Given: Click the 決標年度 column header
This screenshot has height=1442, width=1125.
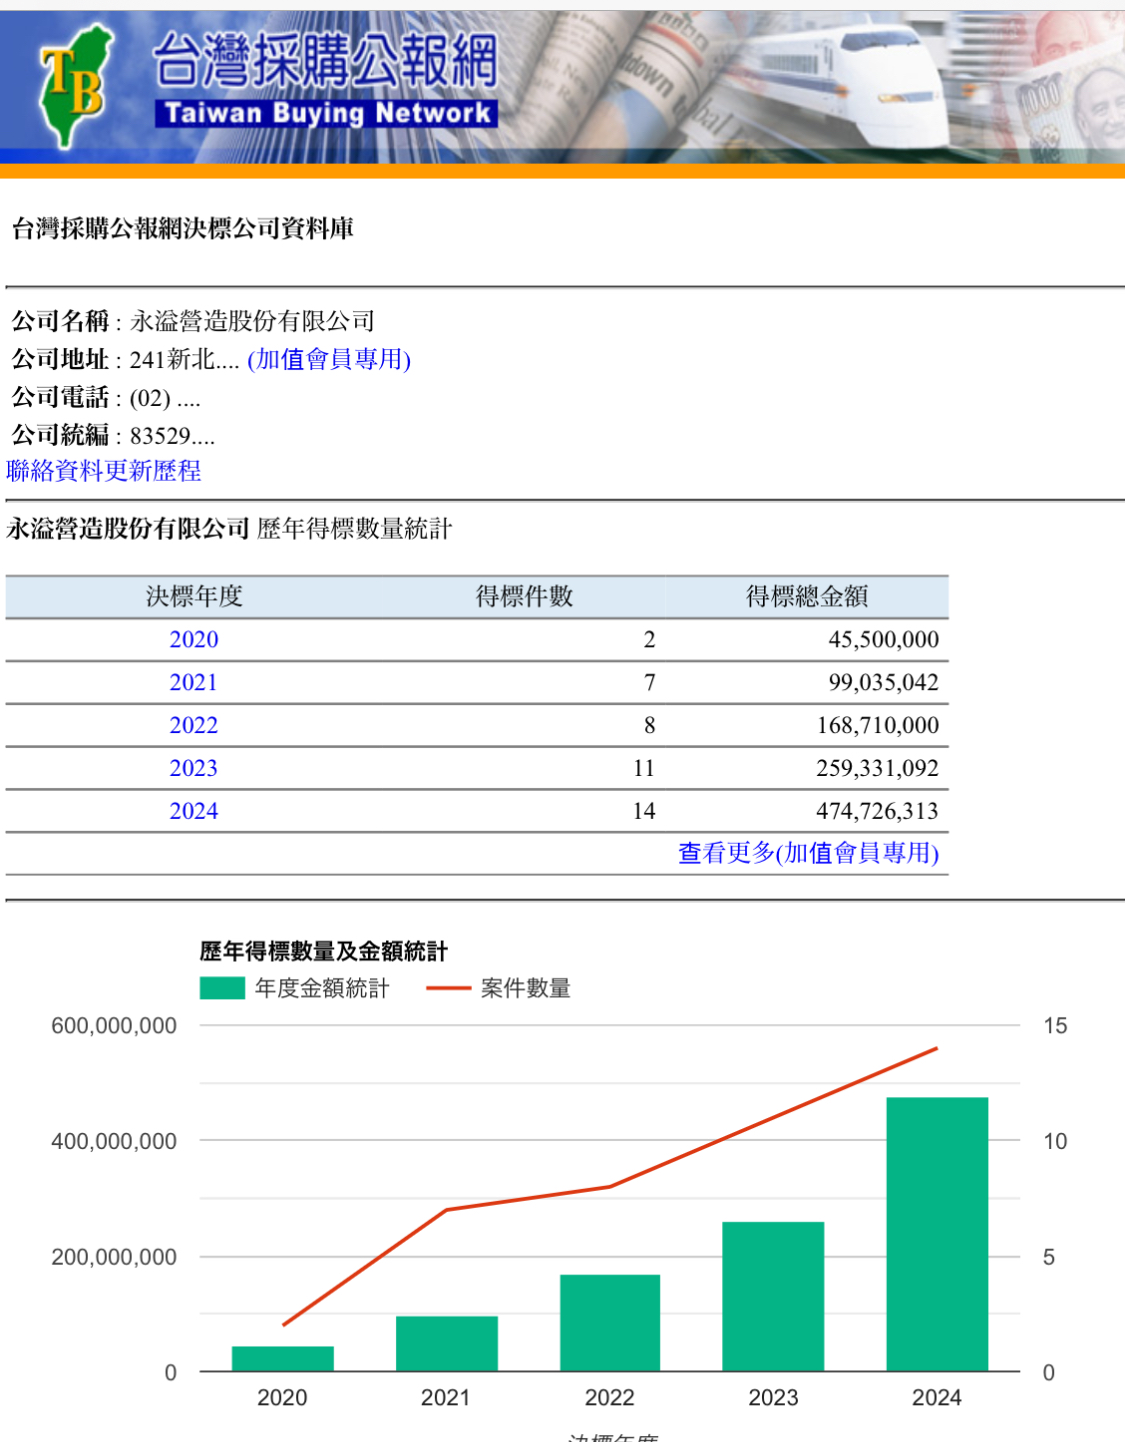Looking at the screenshot, I should (x=194, y=597).
